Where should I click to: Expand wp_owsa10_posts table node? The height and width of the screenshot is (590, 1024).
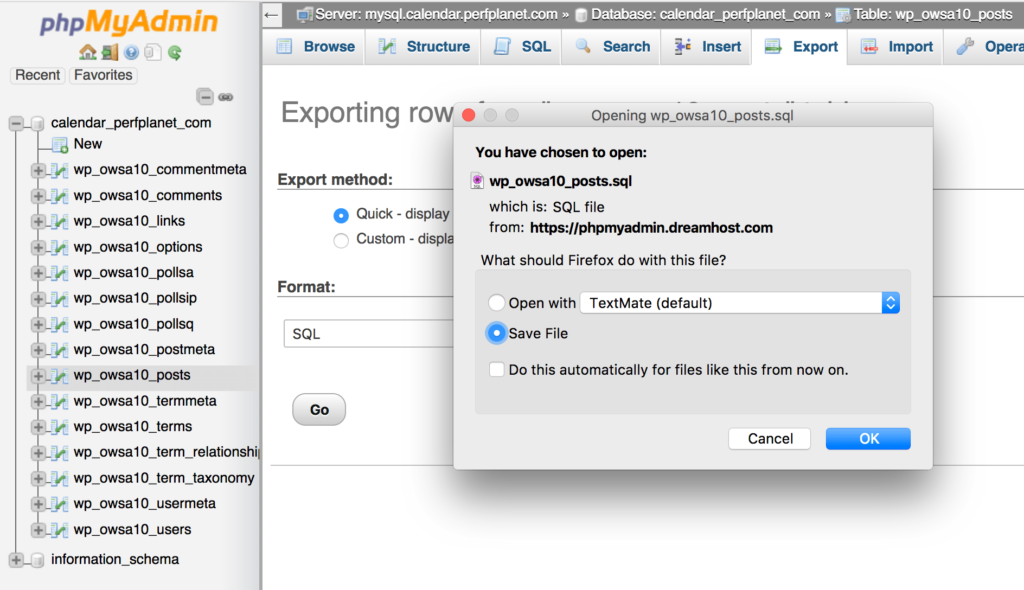click(x=38, y=376)
